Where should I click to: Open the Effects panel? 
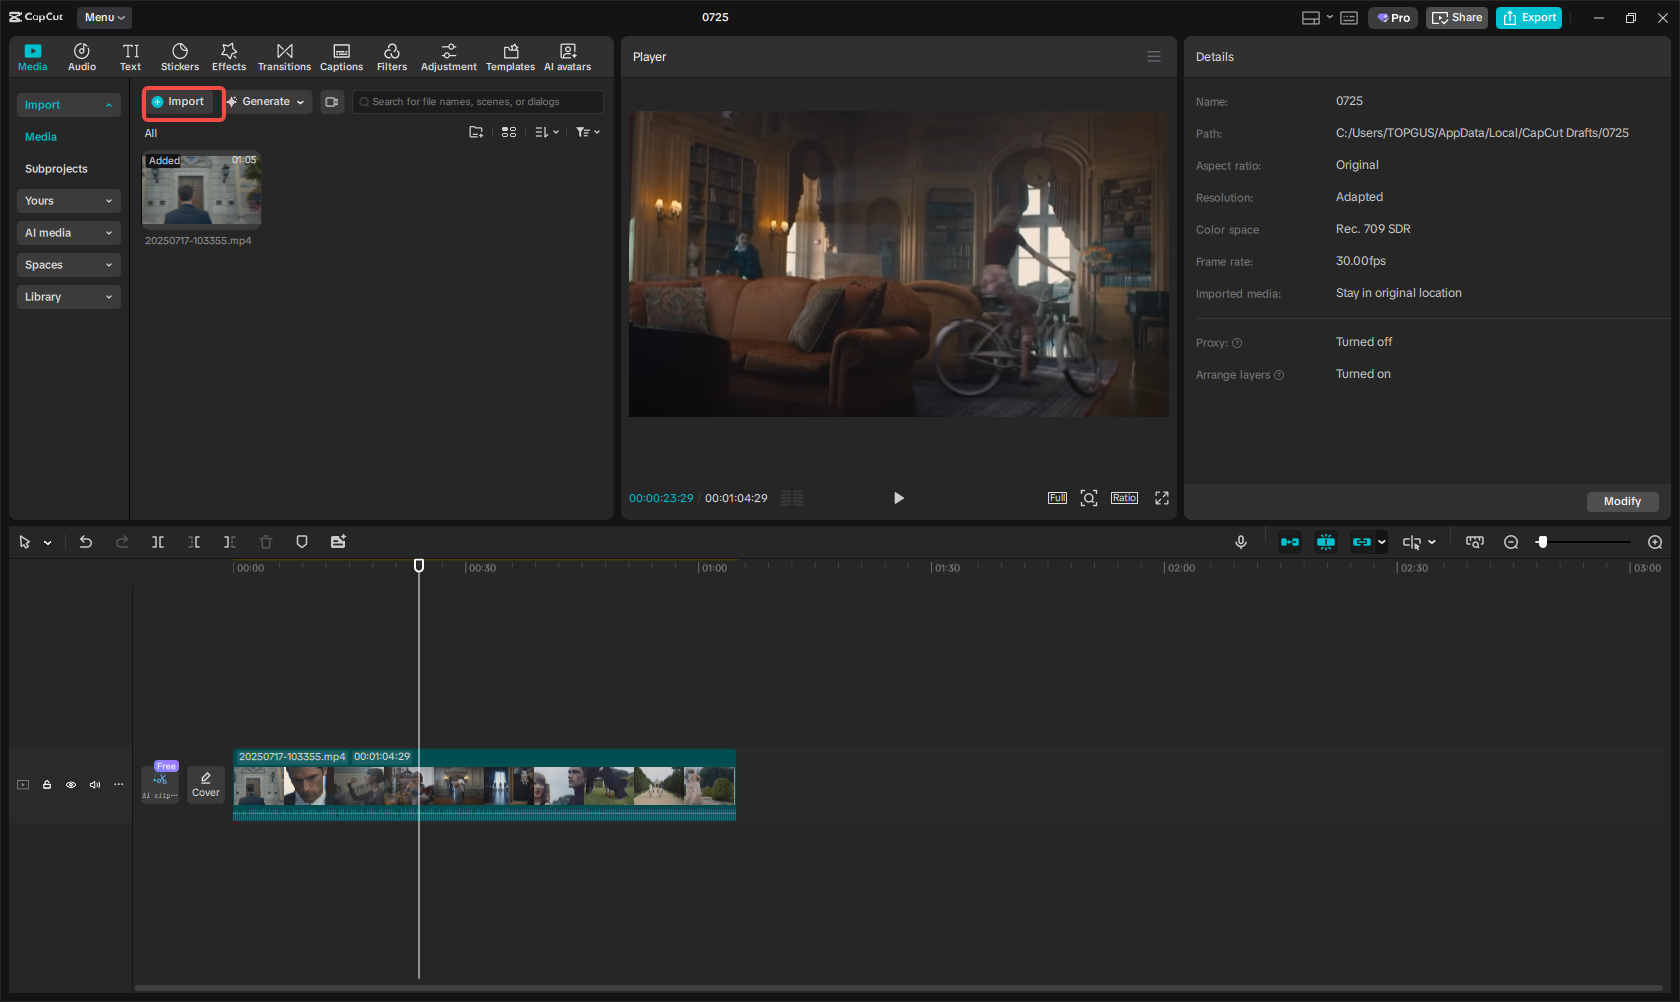[x=229, y=56]
